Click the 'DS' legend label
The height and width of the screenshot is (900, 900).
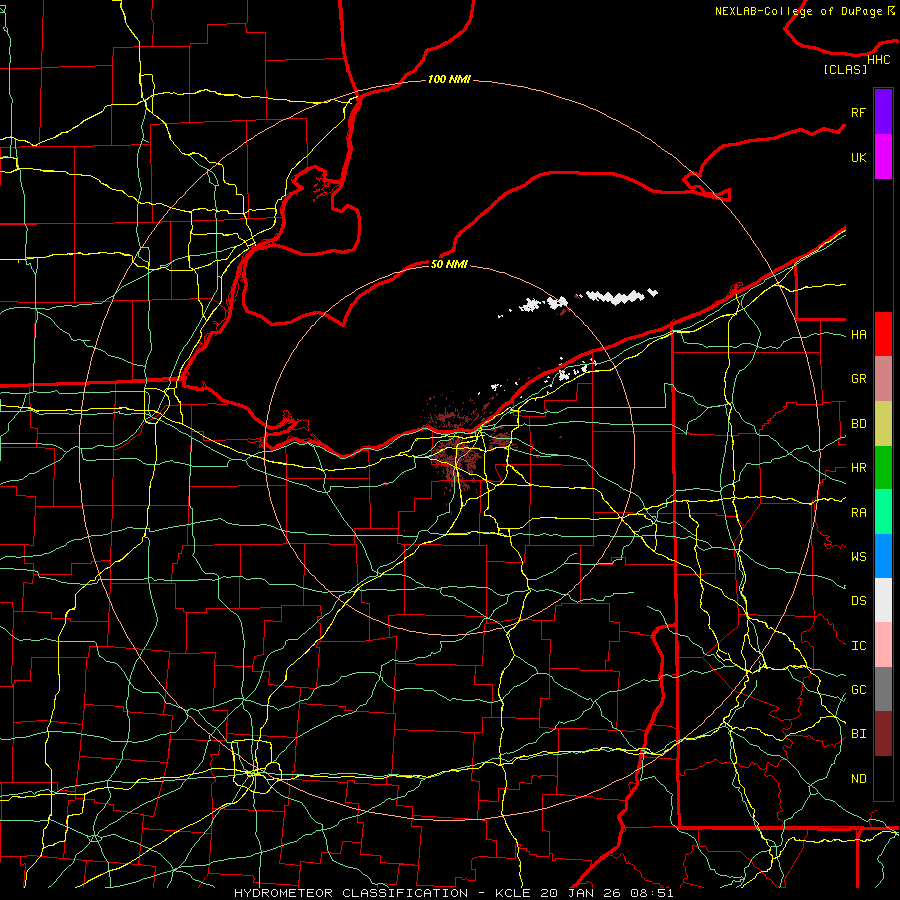coord(858,601)
